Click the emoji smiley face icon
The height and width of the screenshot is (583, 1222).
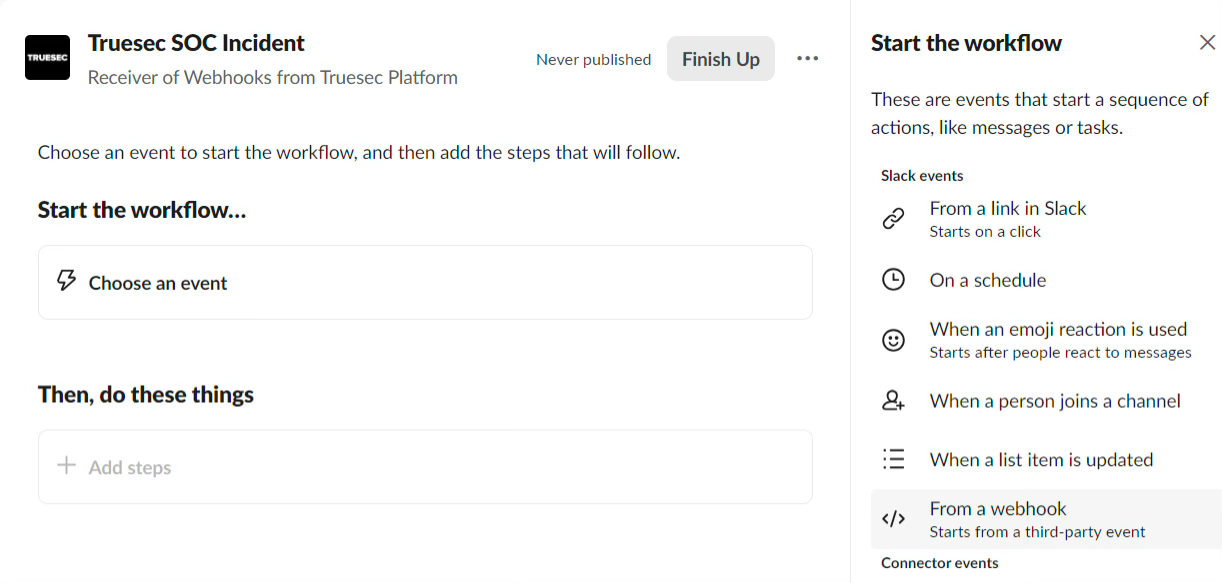[x=893, y=340]
